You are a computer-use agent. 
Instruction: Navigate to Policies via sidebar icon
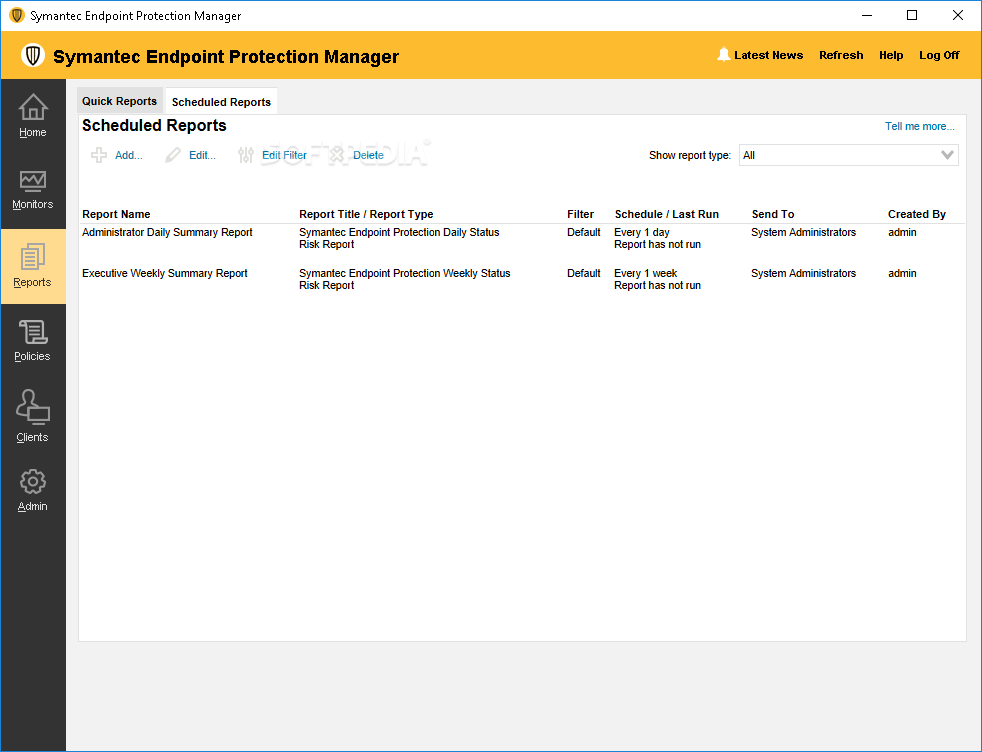33,340
